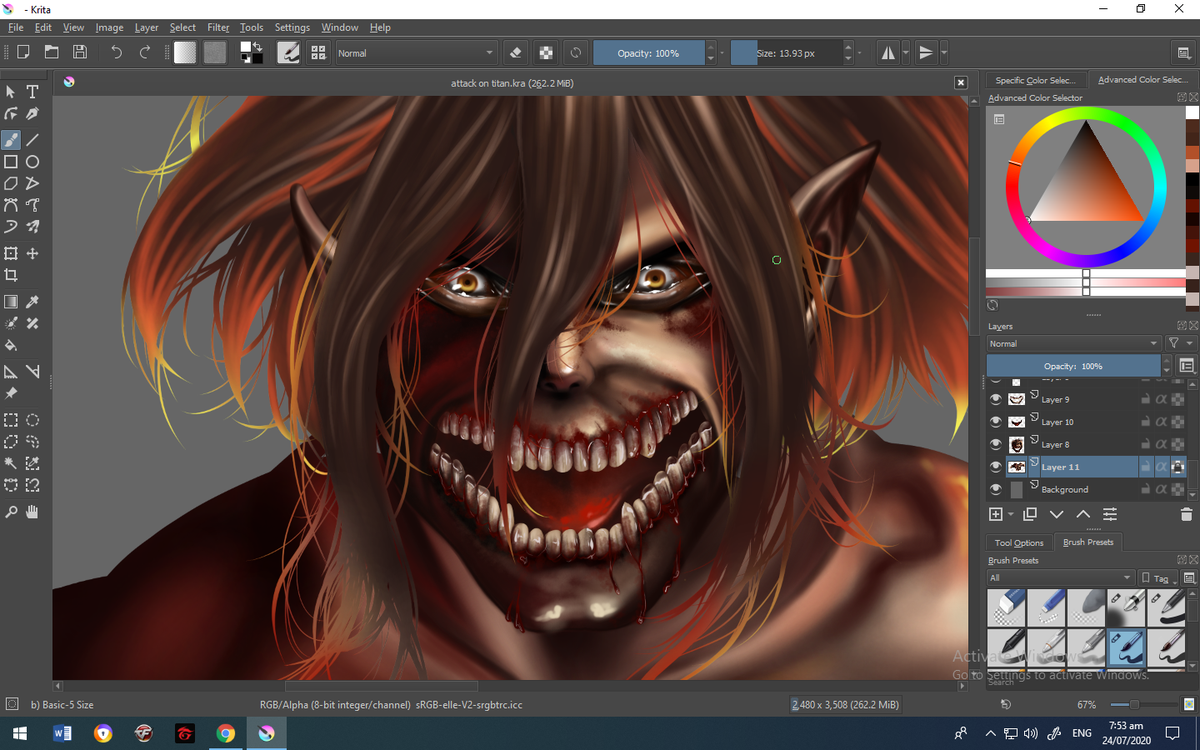Open the File menu
Image resolution: width=1200 pixels, height=750 pixels.
pos(15,27)
